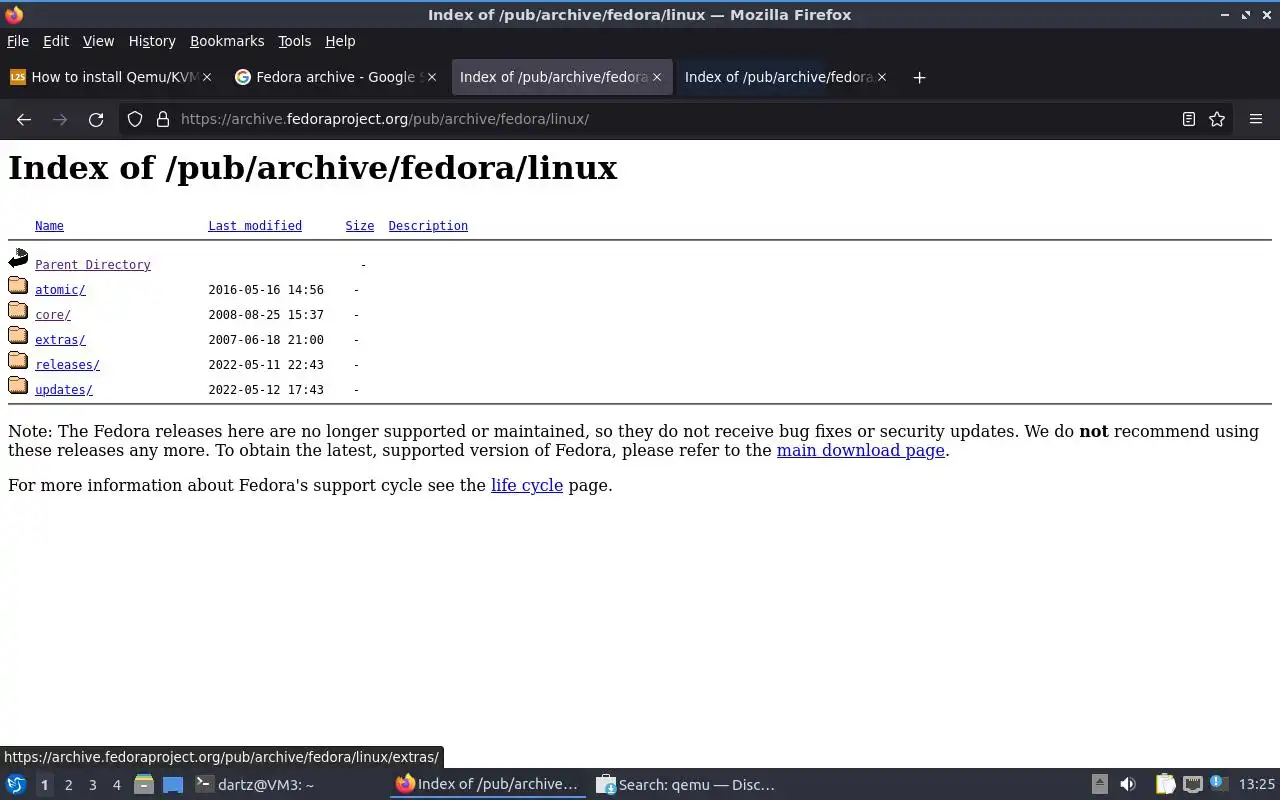Open the Parent Directory link
The width and height of the screenshot is (1280, 800).
point(93,265)
